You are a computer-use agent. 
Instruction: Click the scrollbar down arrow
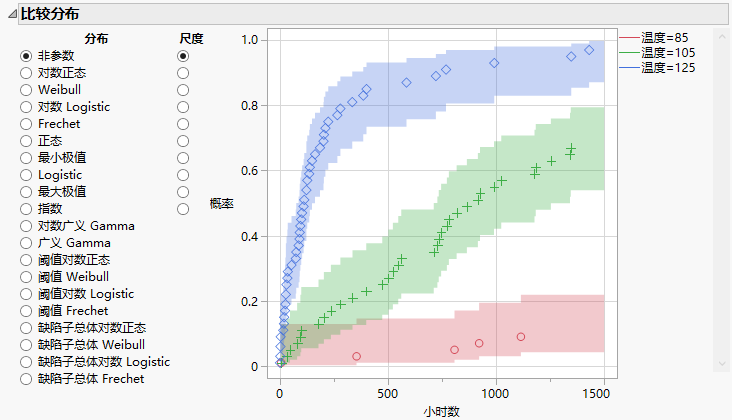pyautogui.click(x=723, y=365)
